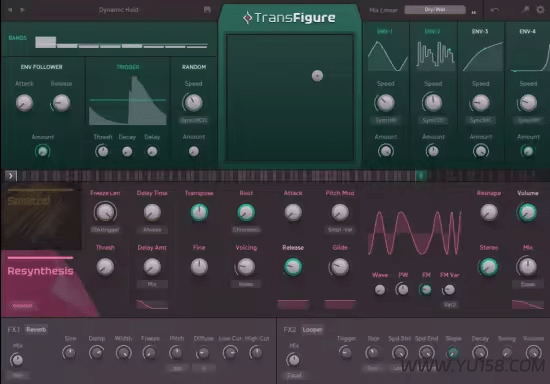The image size is (550, 384).
Task: Open the FX2 Looper effect selector
Action: coord(312,330)
